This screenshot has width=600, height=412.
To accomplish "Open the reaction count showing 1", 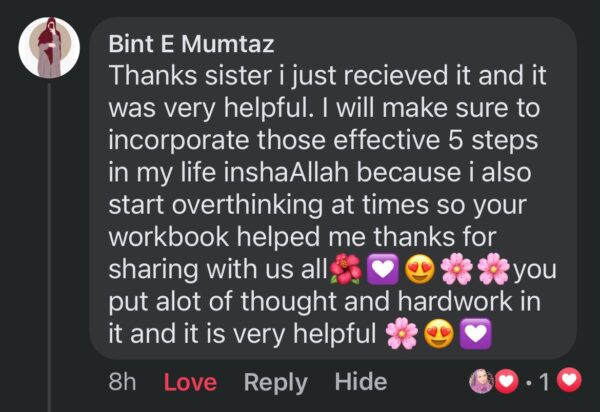I will tap(545, 381).
